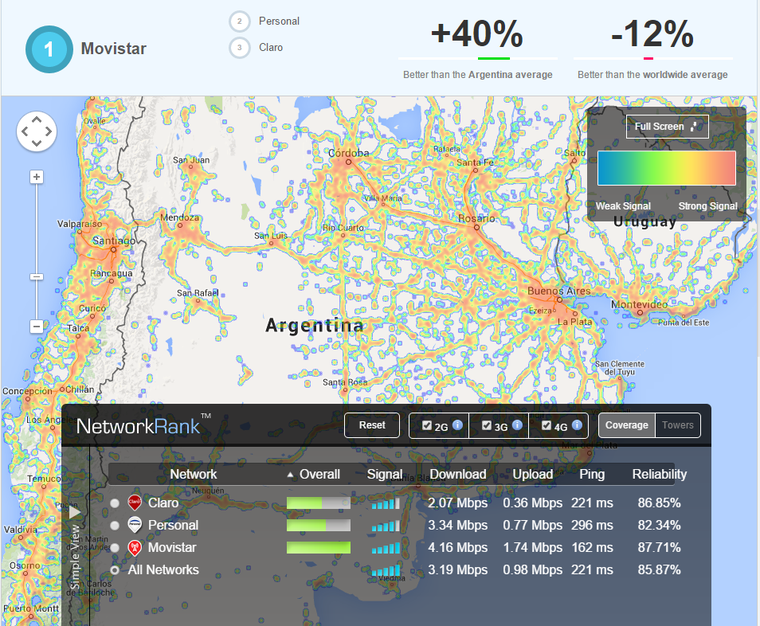Zoom in with the plus button
Image resolution: width=760 pixels, height=626 pixels.
pyautogui.click(x=36, y=177)
